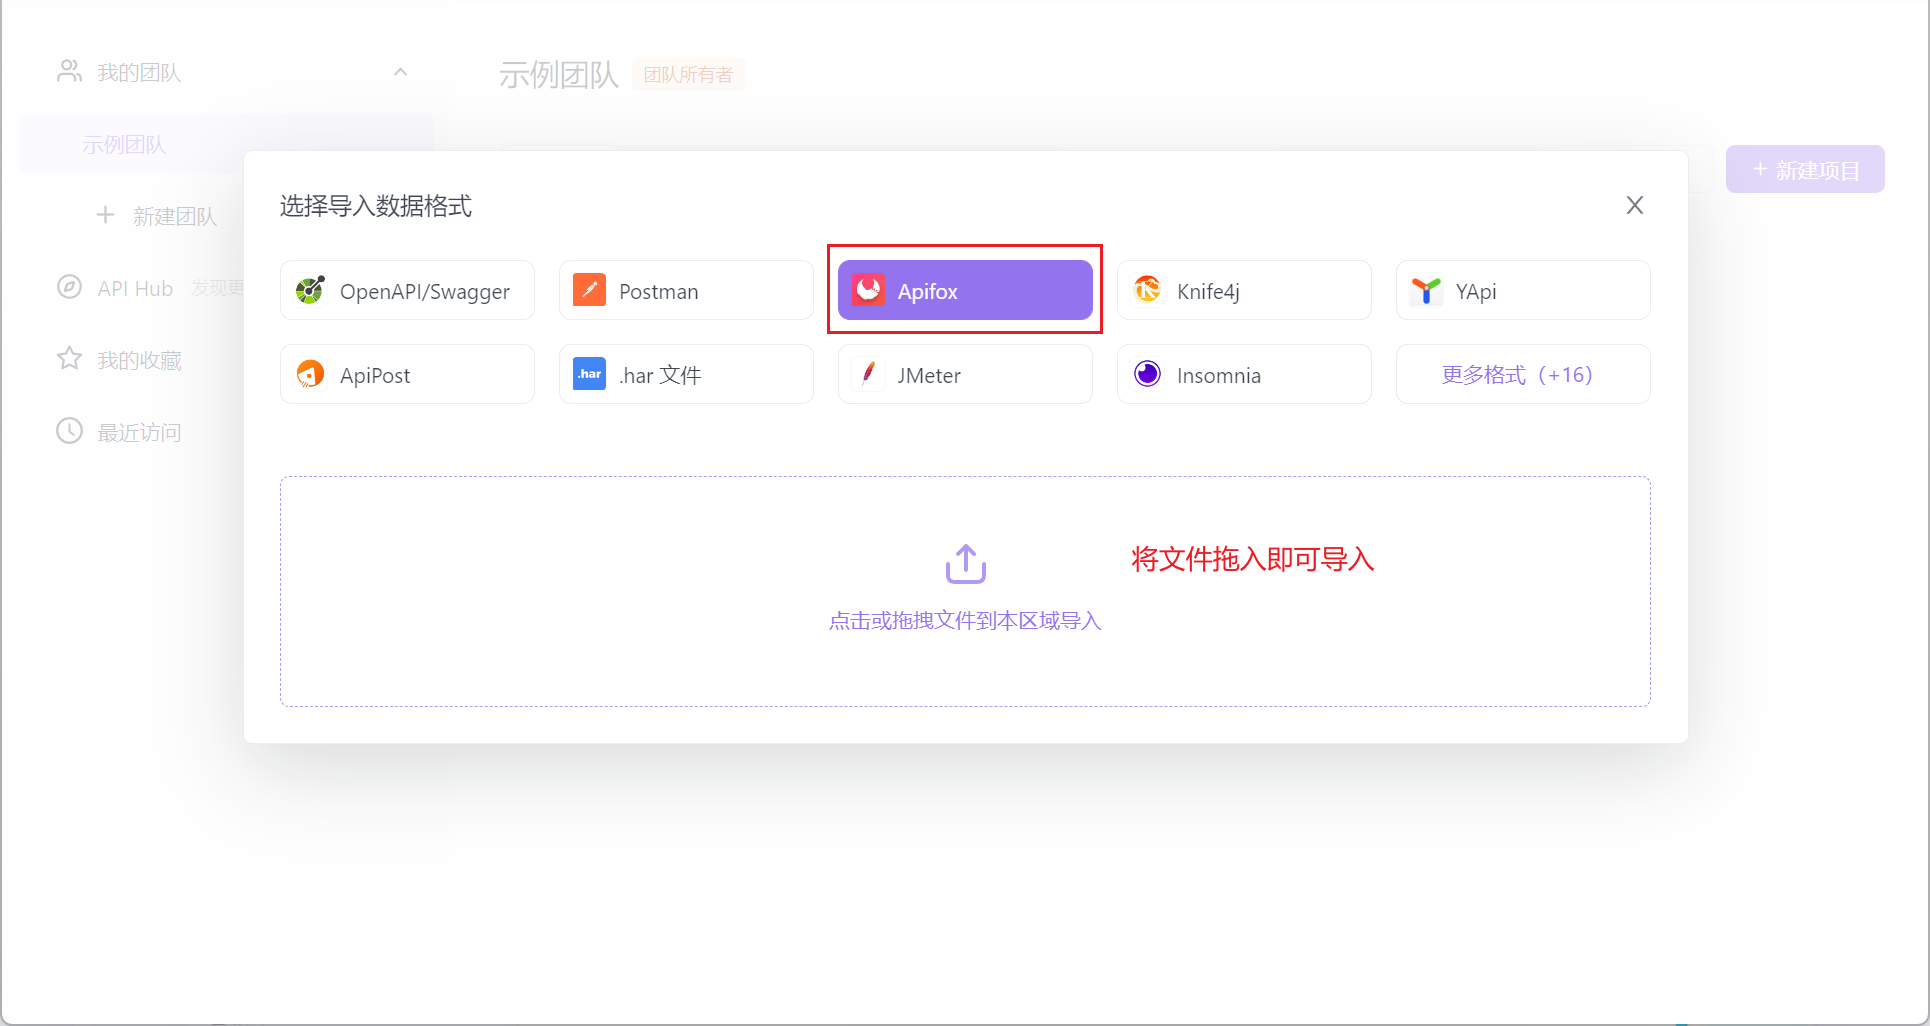
Task: Select YApi import format
Action: coord(1523,291)
